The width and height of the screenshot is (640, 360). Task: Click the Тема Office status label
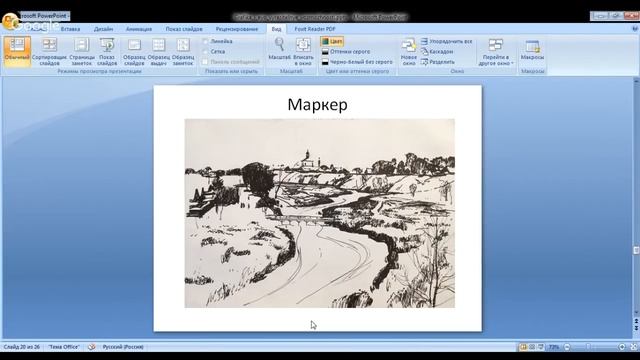point(64,347)
